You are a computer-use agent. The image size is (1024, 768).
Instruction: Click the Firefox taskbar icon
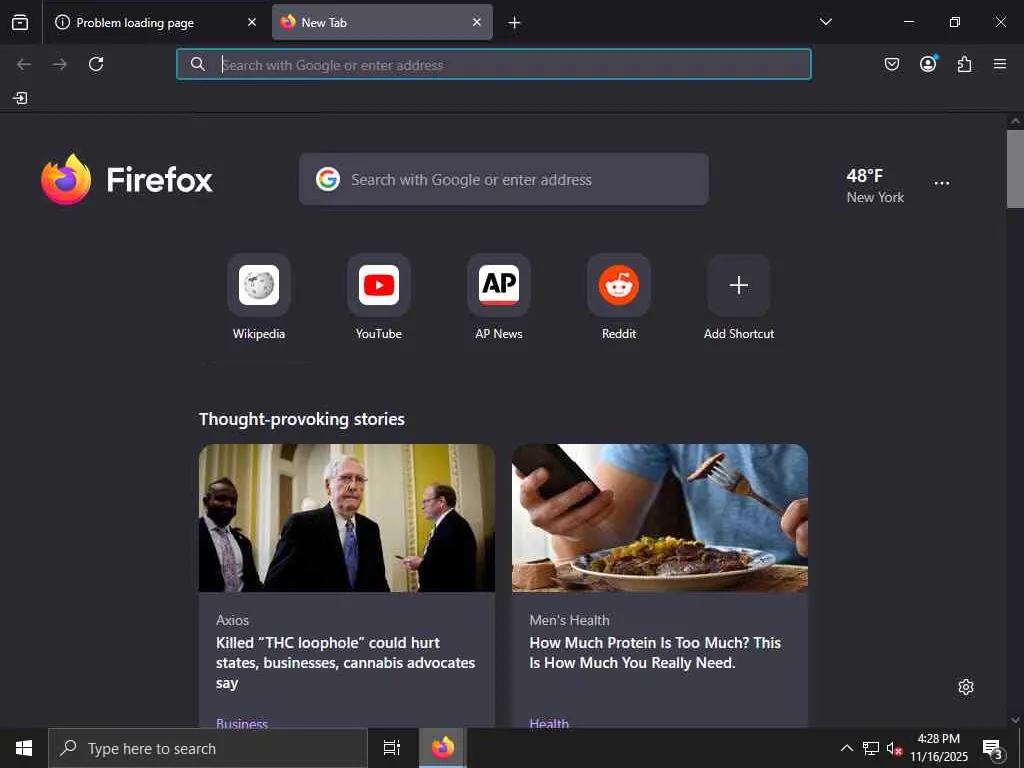(x=443, y=748)
